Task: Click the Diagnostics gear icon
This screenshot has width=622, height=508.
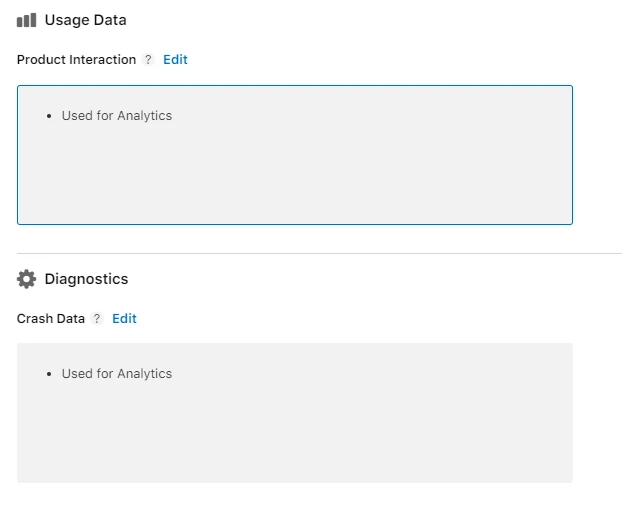Action: pyautogui.click(x=26, y=279)
